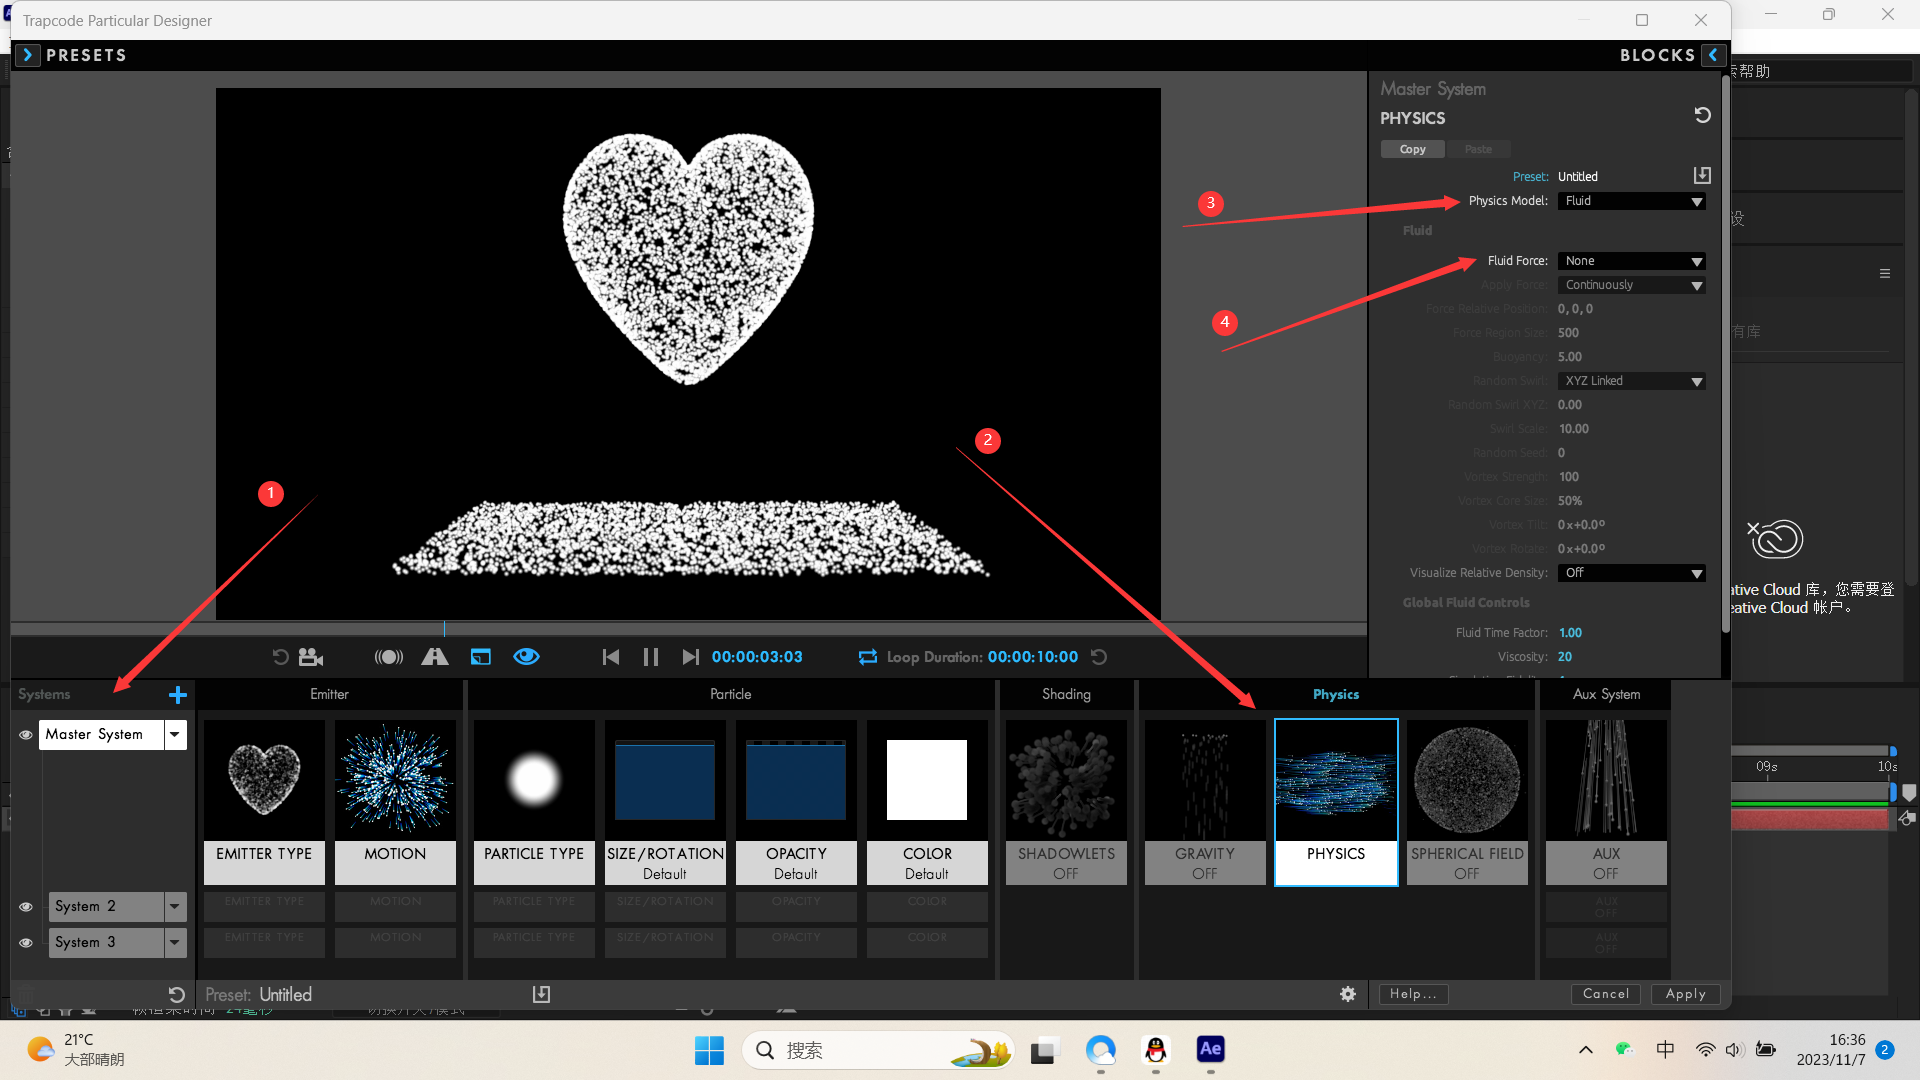The image size is (1920, 1080).
Task: Click the Apply button
Action: tap(1686, 994)
